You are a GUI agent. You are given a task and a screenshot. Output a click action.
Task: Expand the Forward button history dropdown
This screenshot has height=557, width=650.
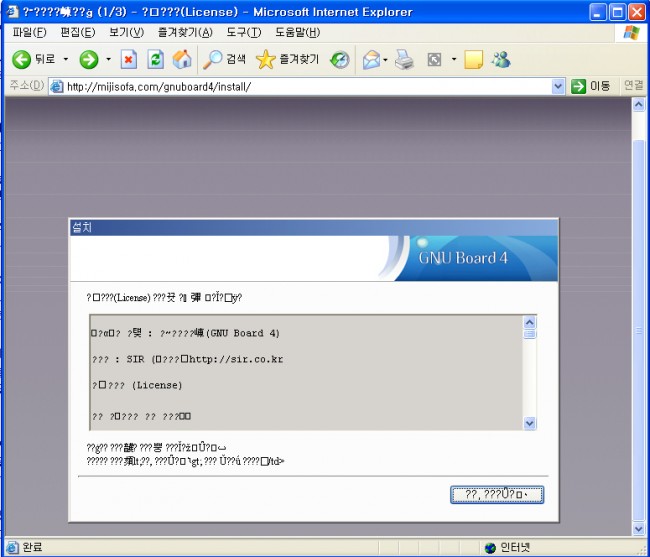(108, 59)
